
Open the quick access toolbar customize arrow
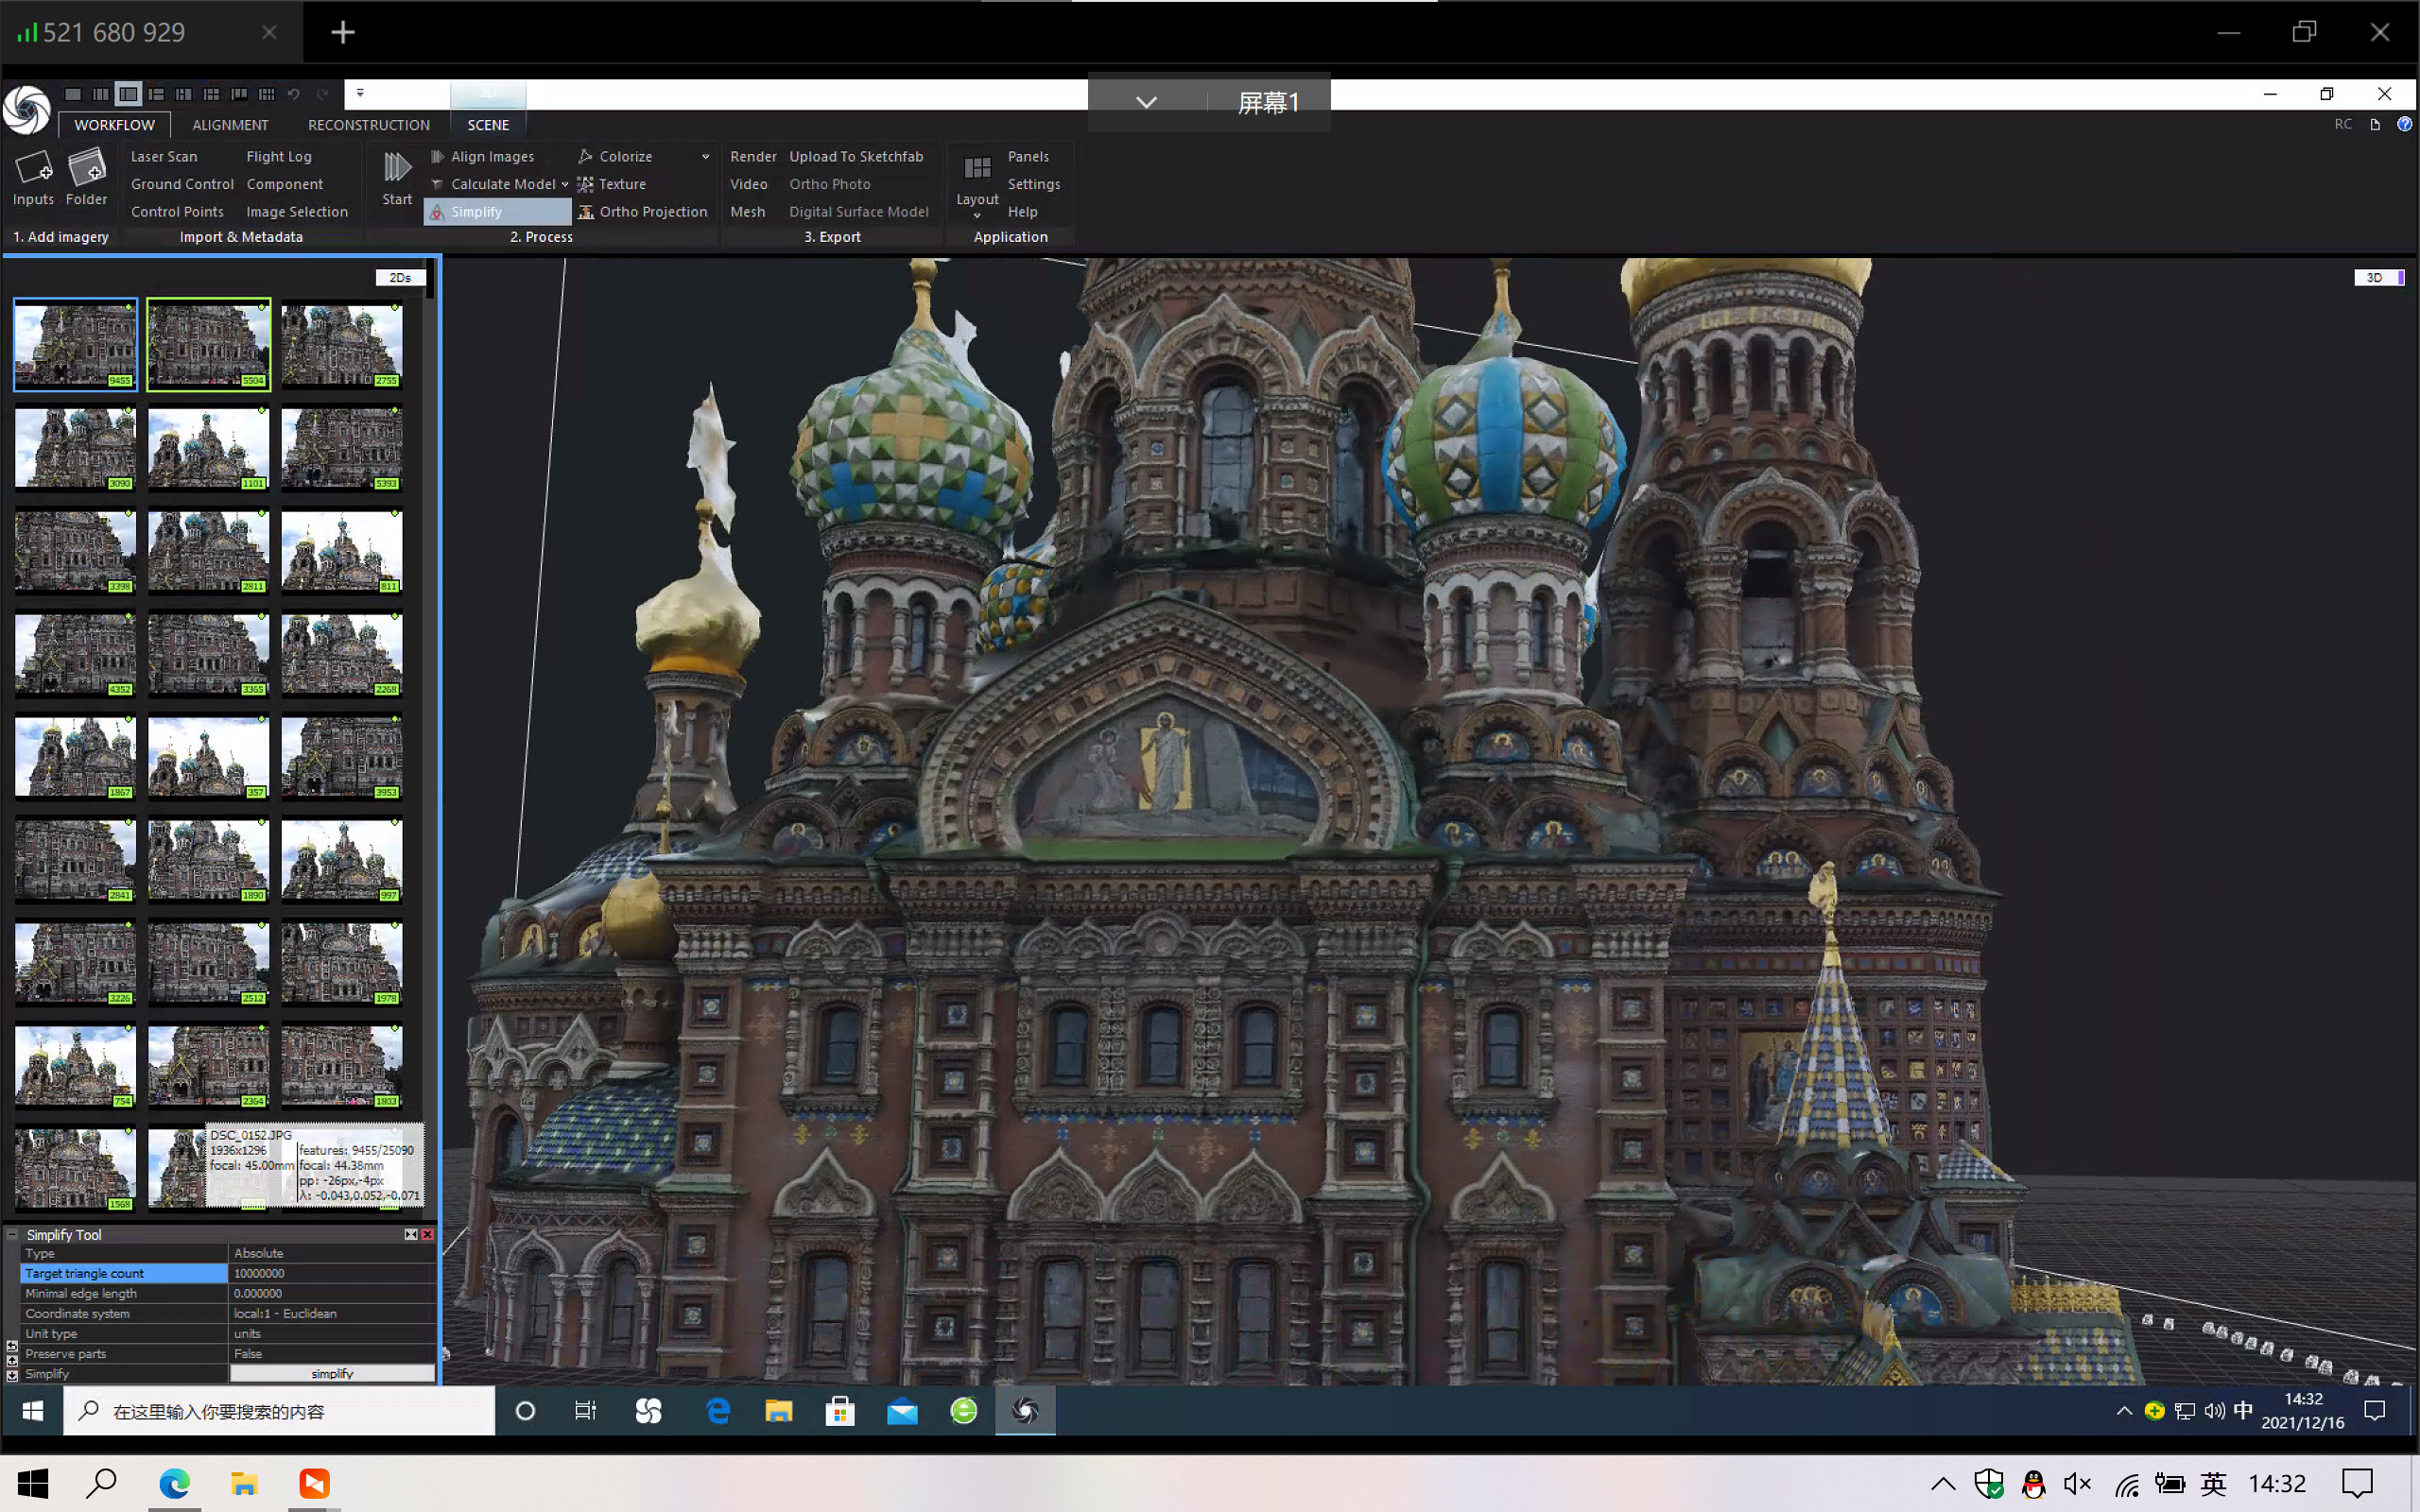click(x=360, y=93)
